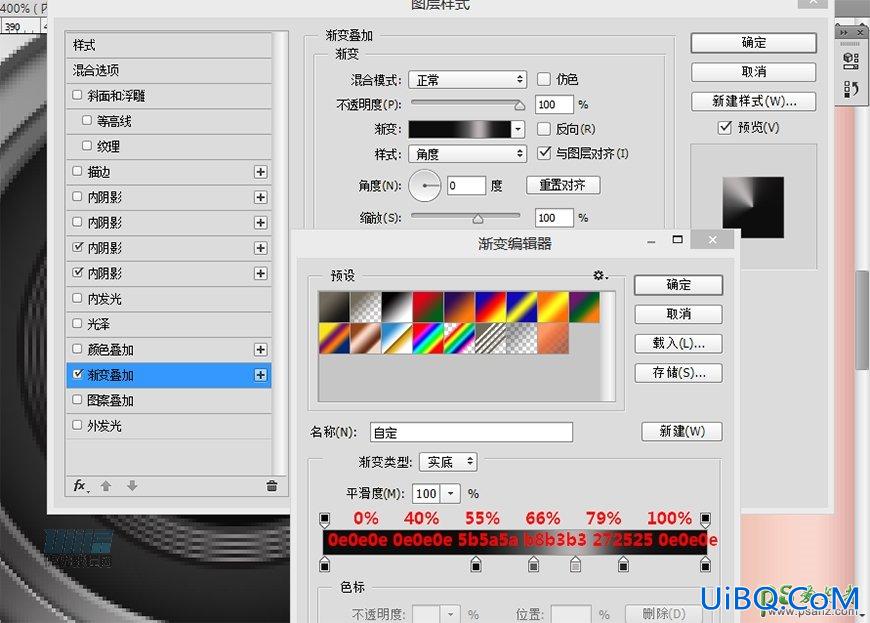870x623 pixels.
Task: Open the fx add-style menu icon
Action: [x=81, y=486]
